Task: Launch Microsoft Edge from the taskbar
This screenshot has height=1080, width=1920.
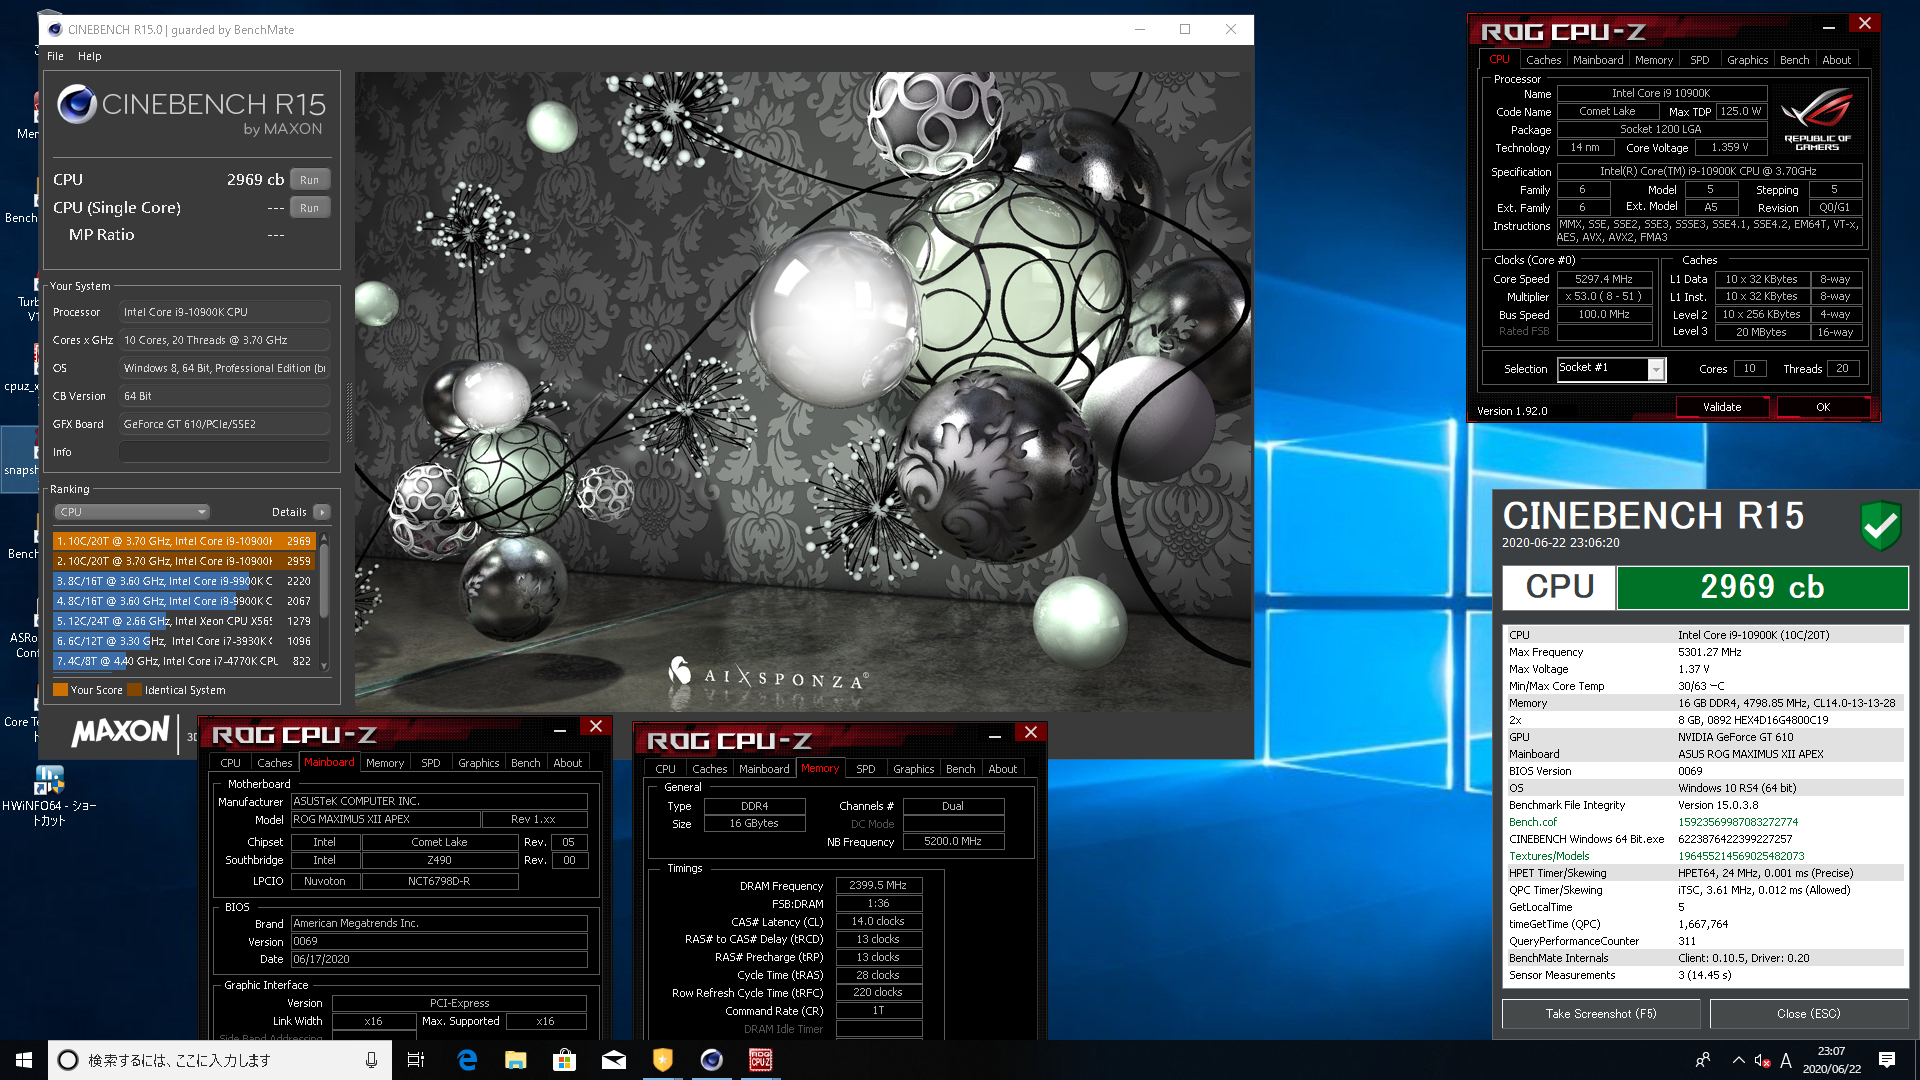Action: (467, 1060)
